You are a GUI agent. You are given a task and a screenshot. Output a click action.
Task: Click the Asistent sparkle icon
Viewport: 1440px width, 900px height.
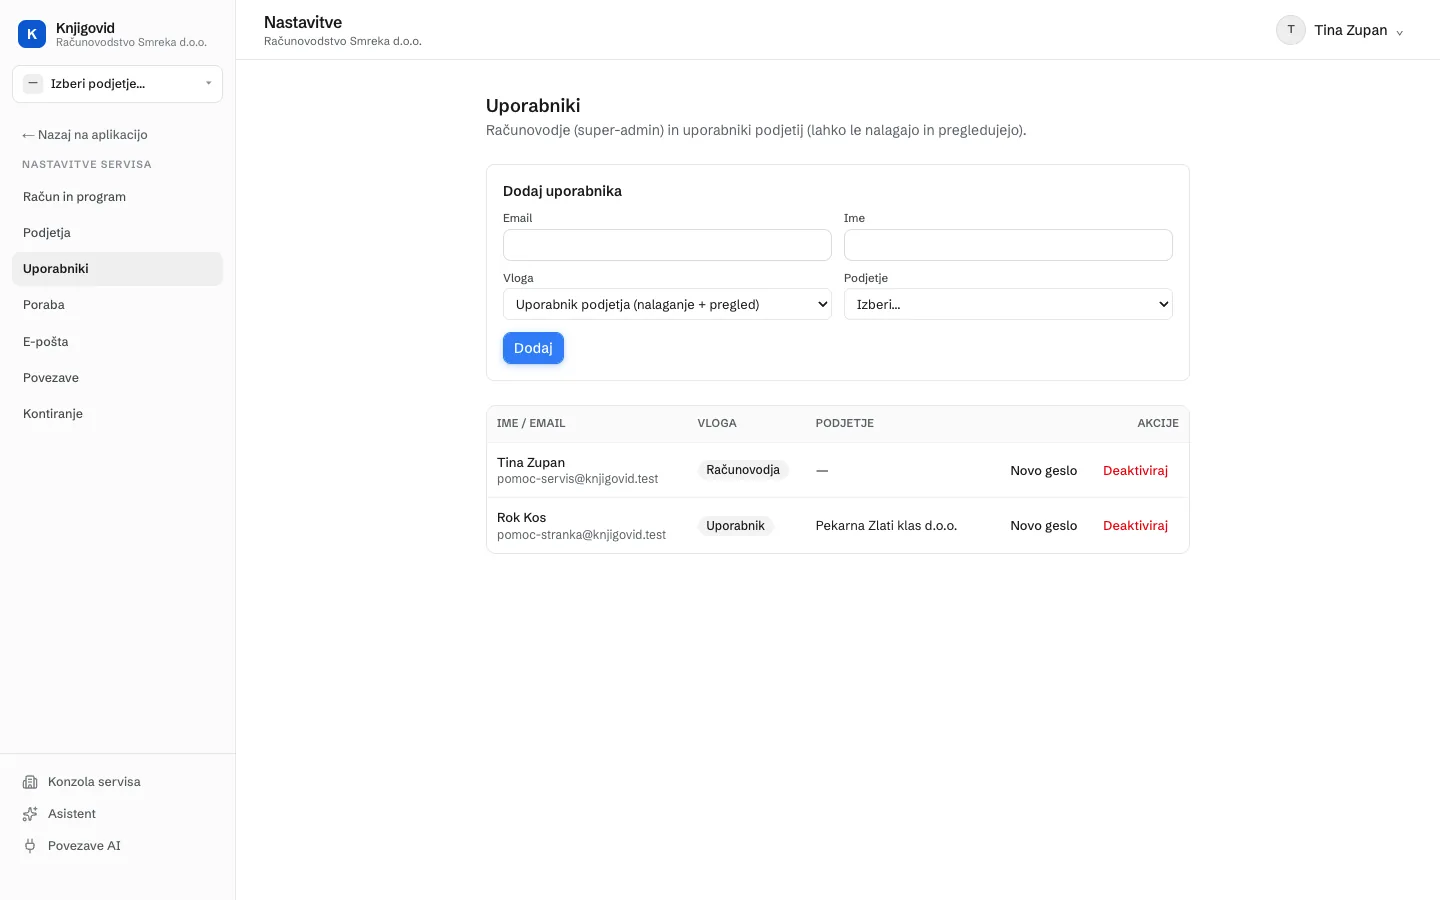click(30, 814)
